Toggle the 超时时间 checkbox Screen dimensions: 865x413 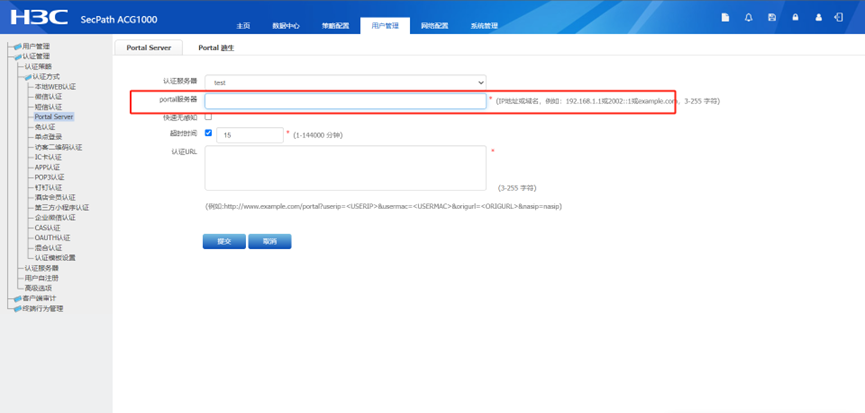click(209, 133)
